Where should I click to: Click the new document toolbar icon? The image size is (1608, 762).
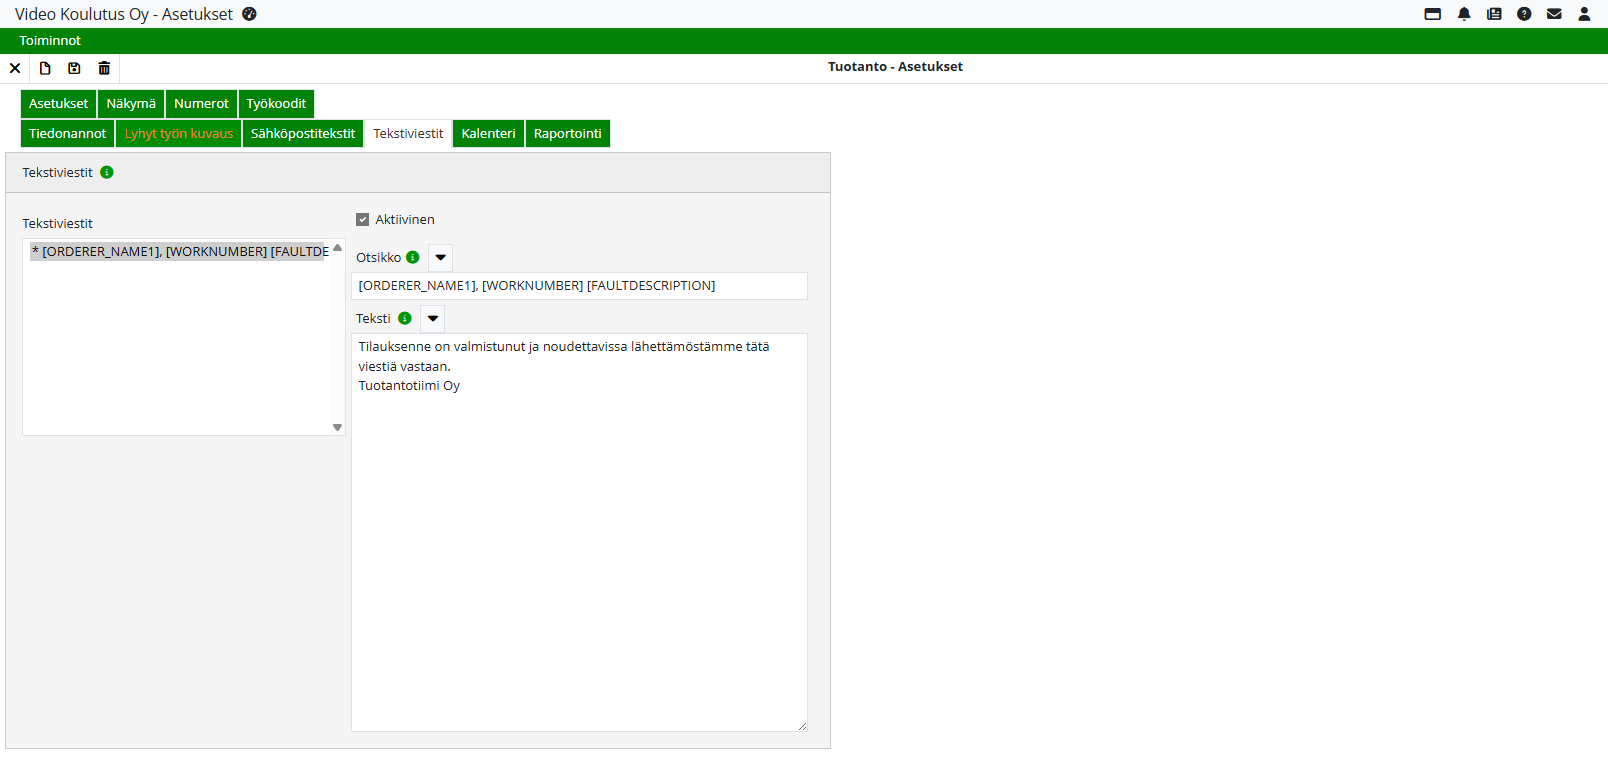(x=45, y=68)
